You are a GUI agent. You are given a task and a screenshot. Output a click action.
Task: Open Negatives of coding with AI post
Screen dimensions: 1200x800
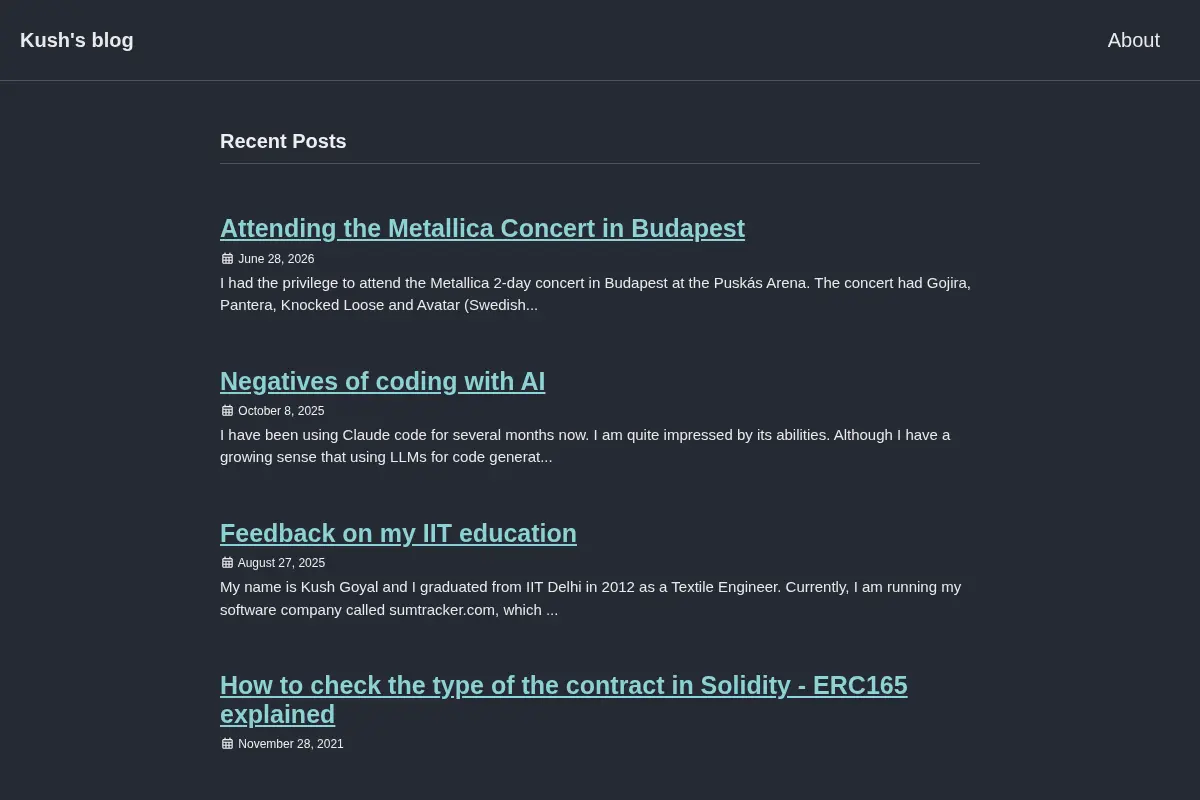point(382,381)
